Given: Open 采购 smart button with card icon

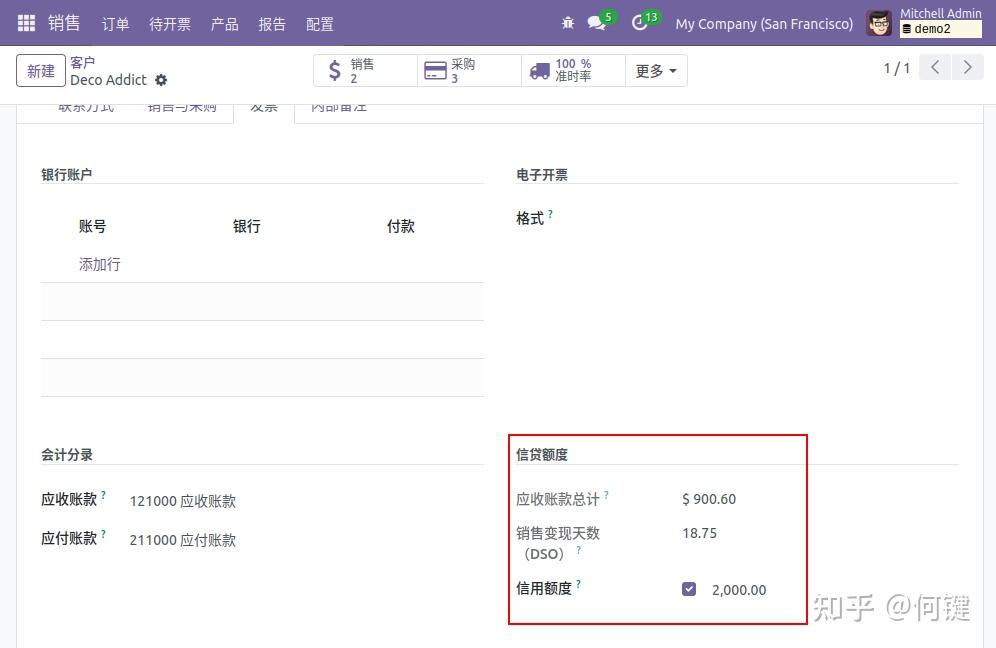Looking at the screenshot, I should pyautogui.click(x=437, y=71).
